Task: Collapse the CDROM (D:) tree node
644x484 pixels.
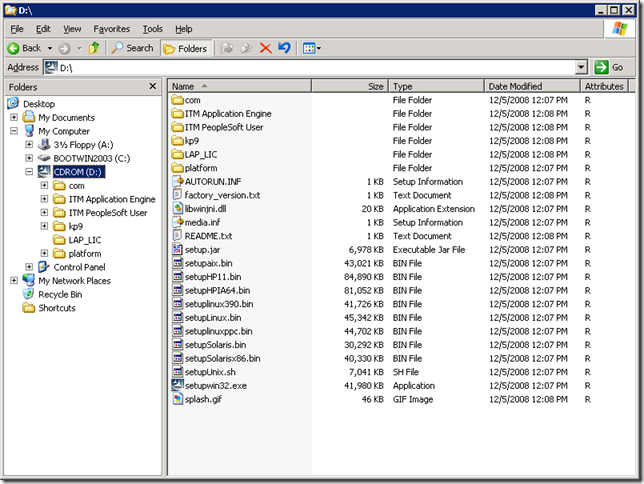Action: pos(29,172)
